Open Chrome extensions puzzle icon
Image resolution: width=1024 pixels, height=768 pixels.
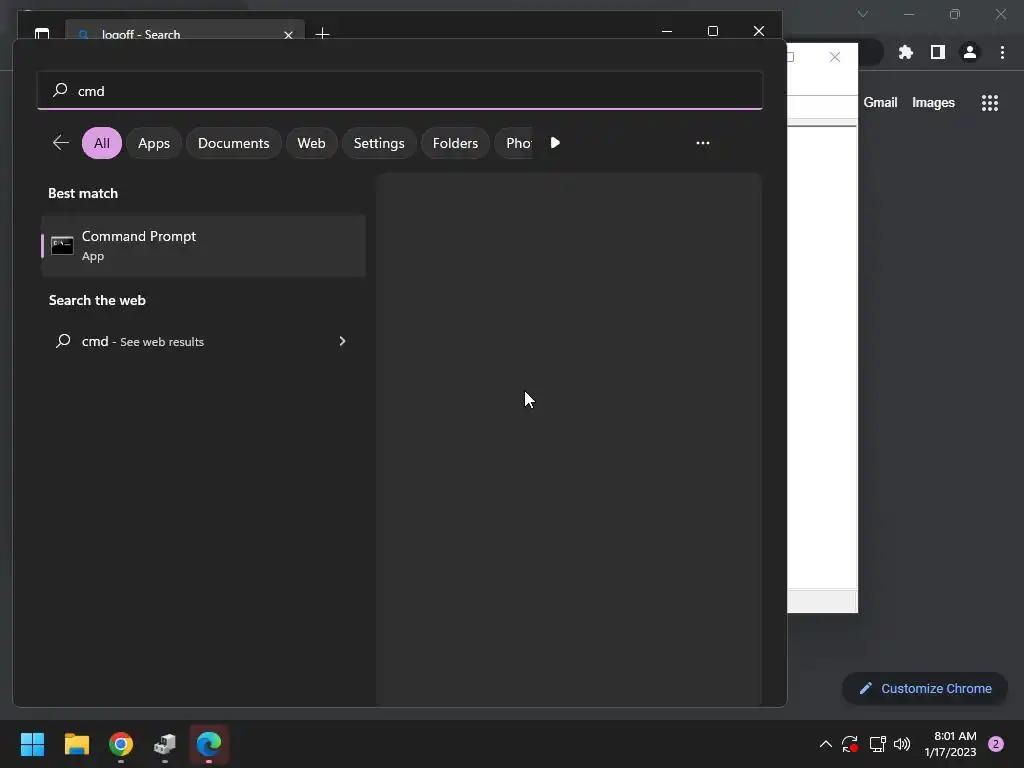tap(905, 52)
